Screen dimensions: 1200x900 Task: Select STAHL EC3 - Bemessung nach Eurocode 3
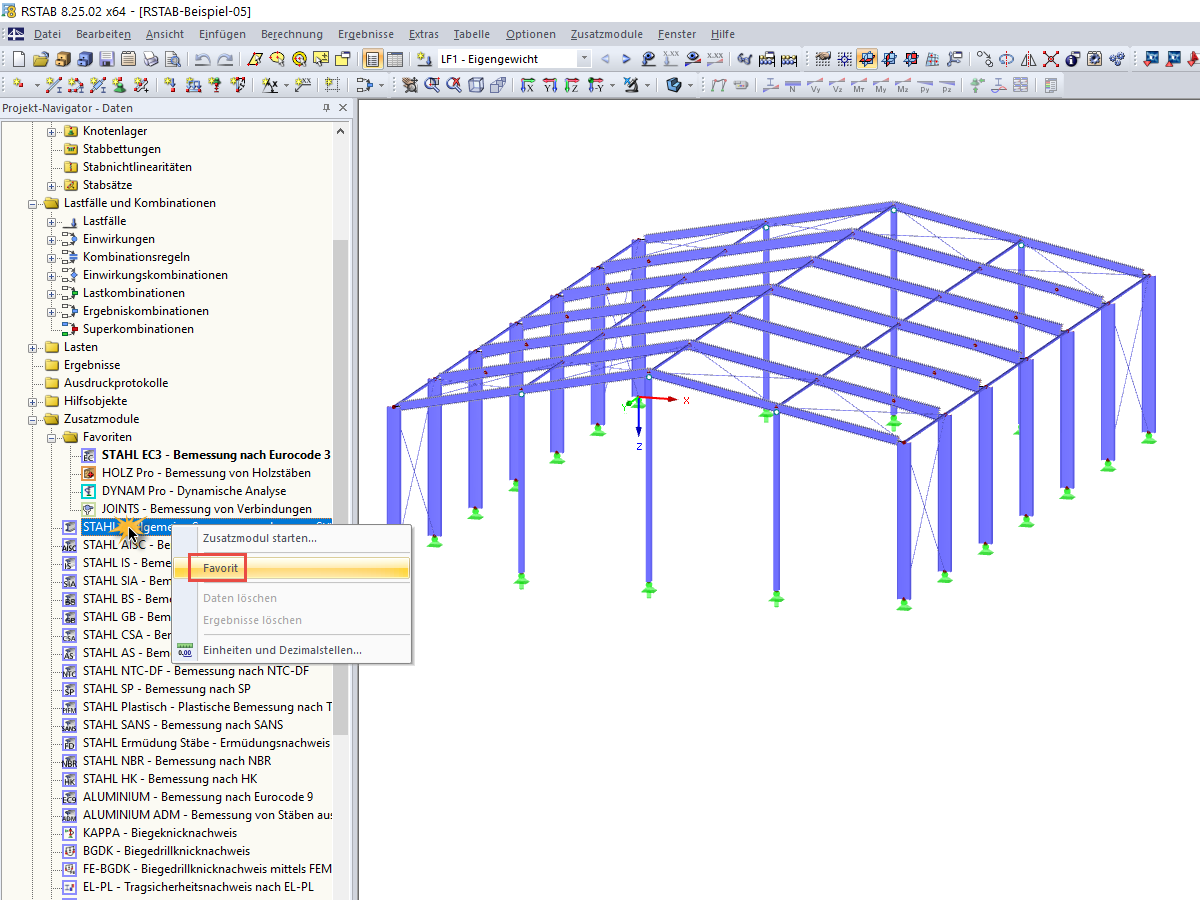pos(216,455)
